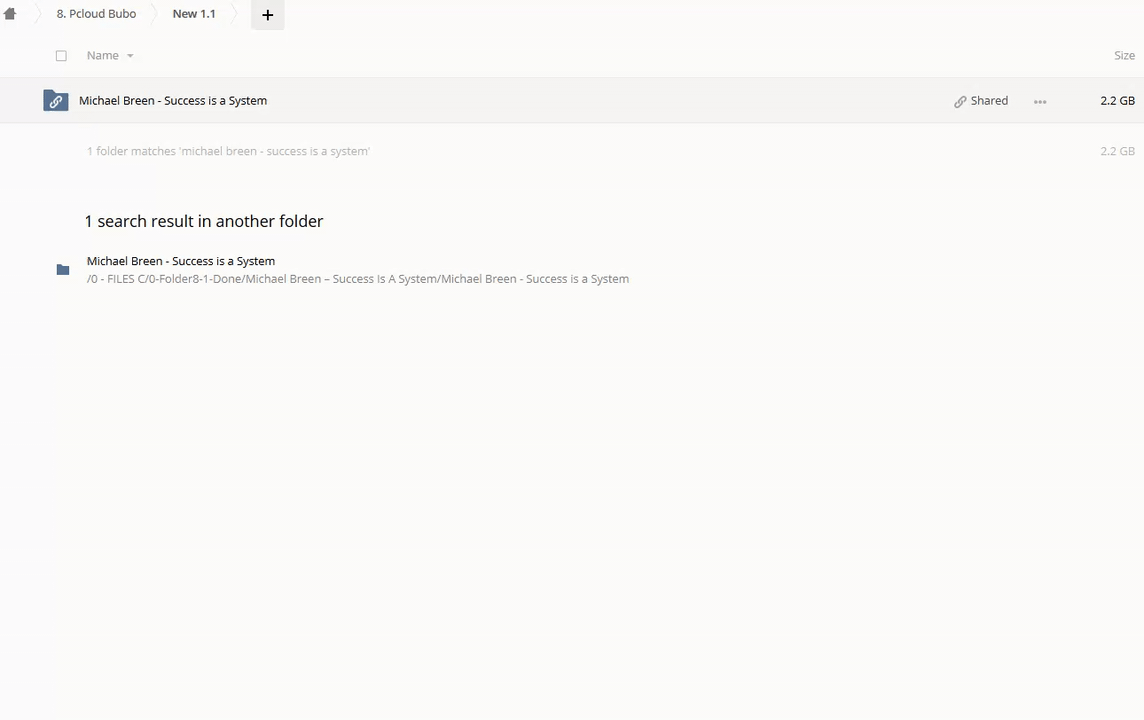This screenshot has width=1144, height=720.
Task: Go to the home root folder icon
Action: point(10,14)
